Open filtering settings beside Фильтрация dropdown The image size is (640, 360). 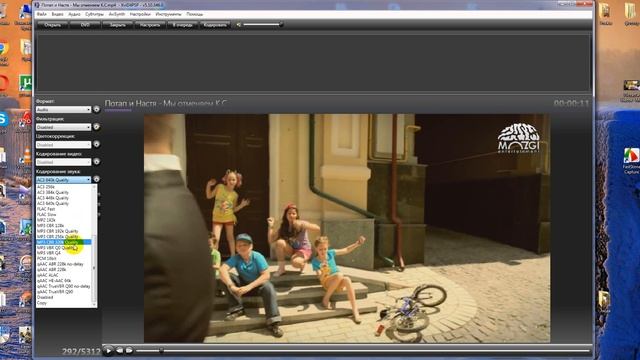(96, 127)
